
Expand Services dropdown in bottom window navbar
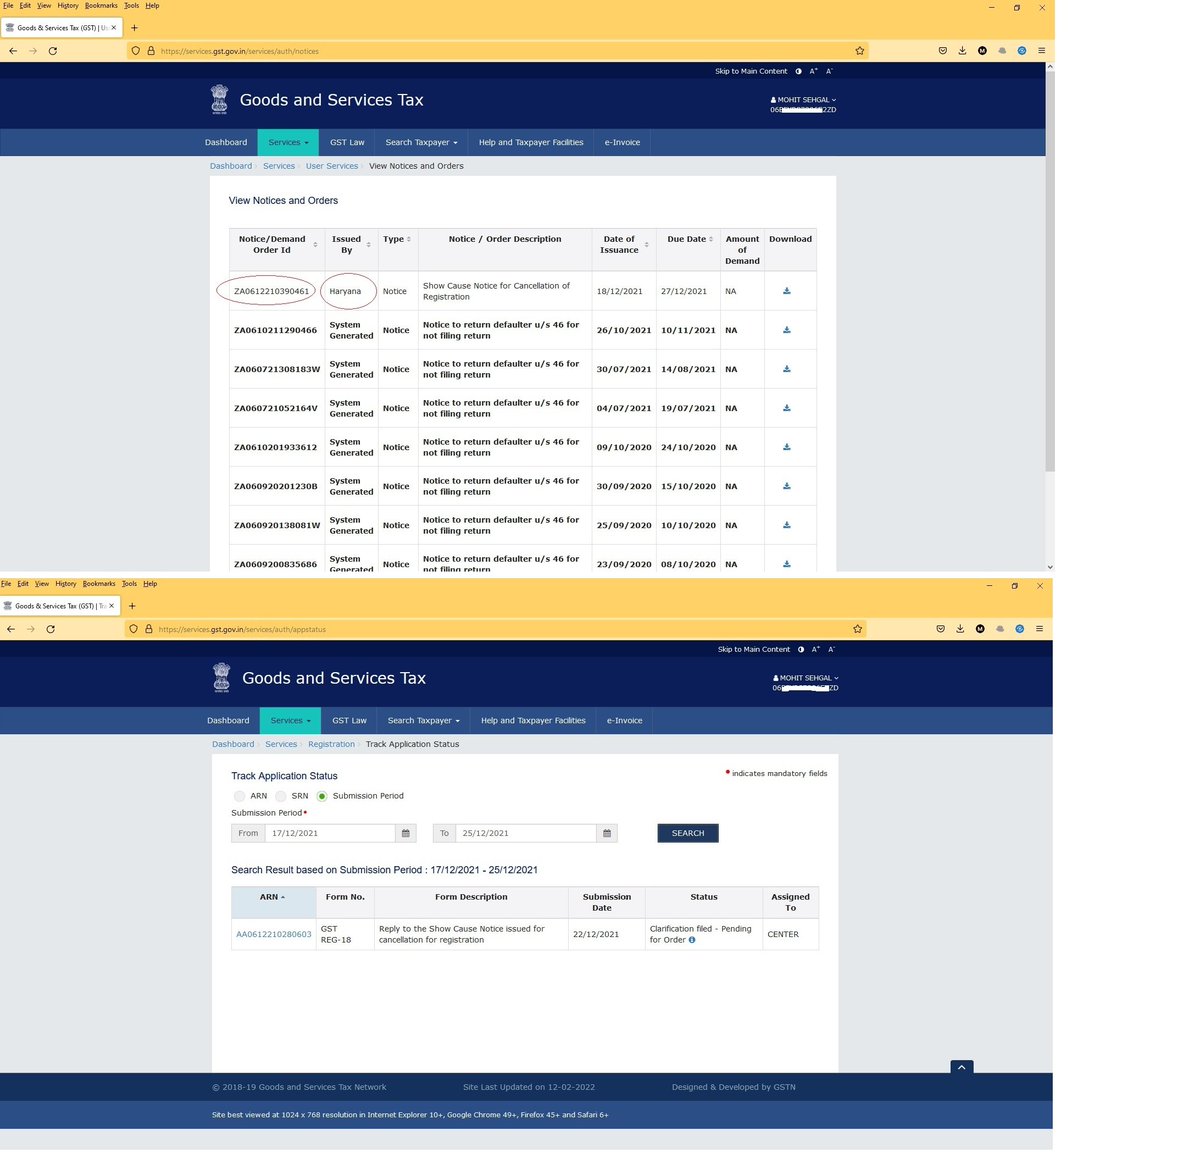pos(290,720)
